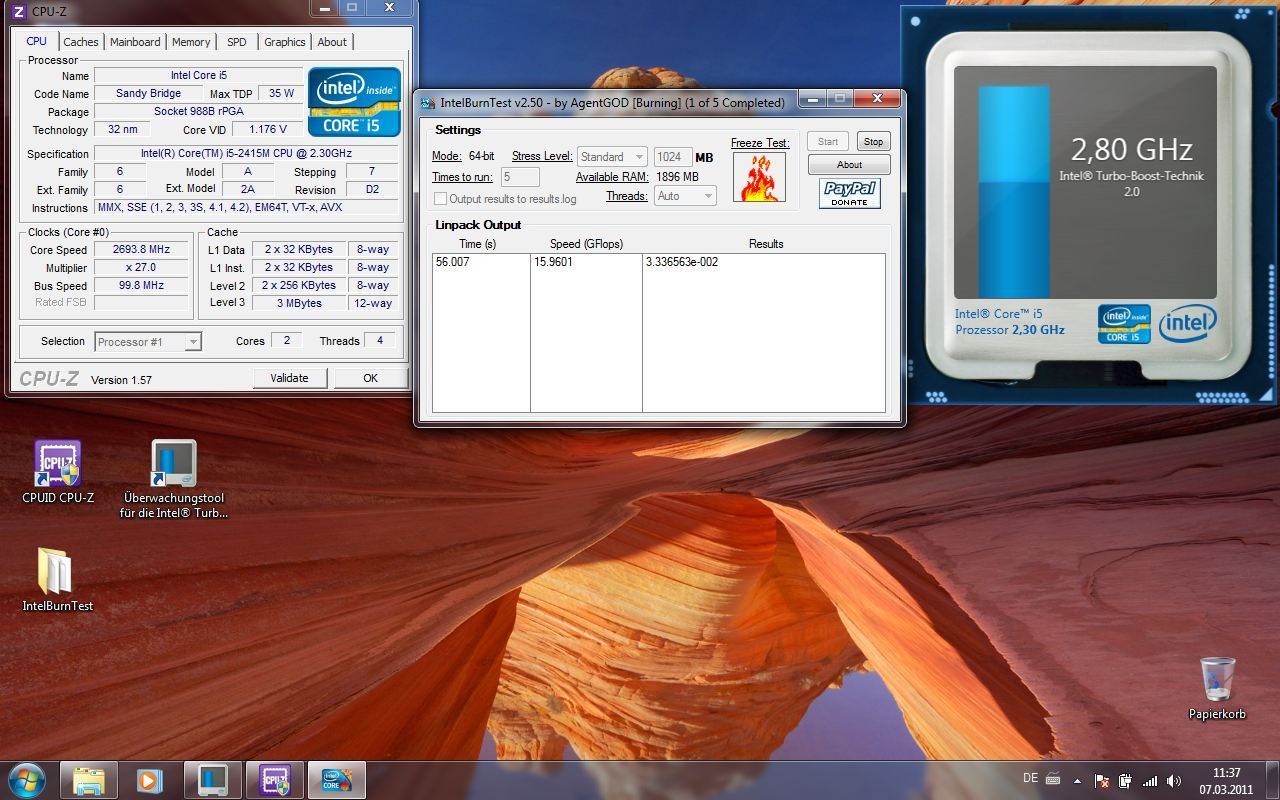Switch to the Caches tab
The width and height of the screenshot is (1280, 800).
81,42
